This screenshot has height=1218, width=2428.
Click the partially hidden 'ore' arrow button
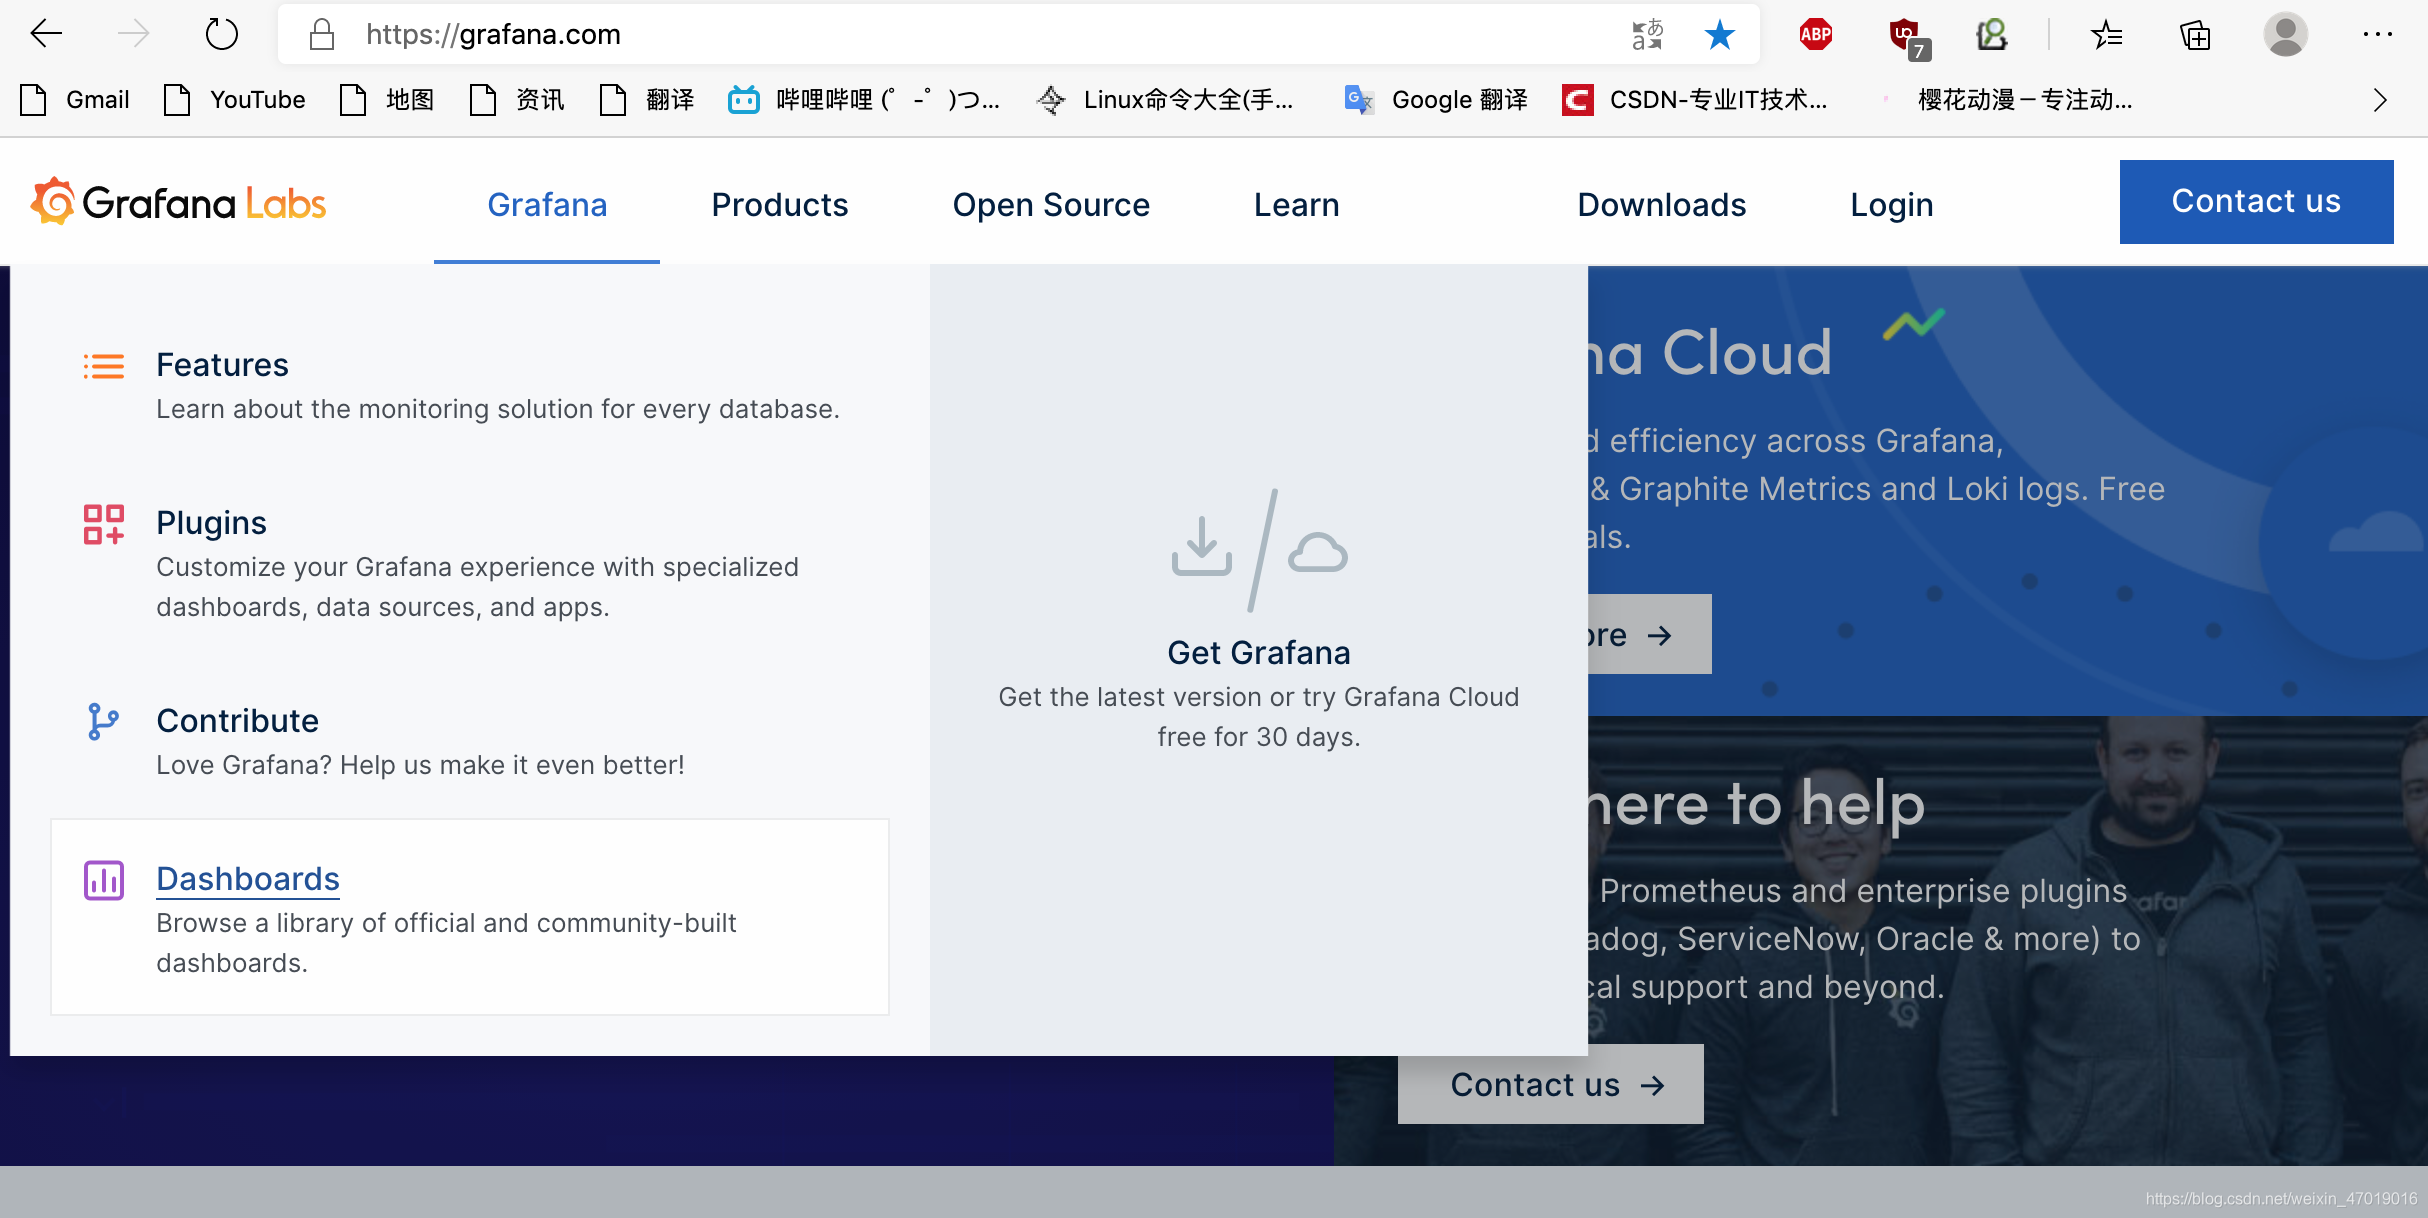coord(1648,634)
